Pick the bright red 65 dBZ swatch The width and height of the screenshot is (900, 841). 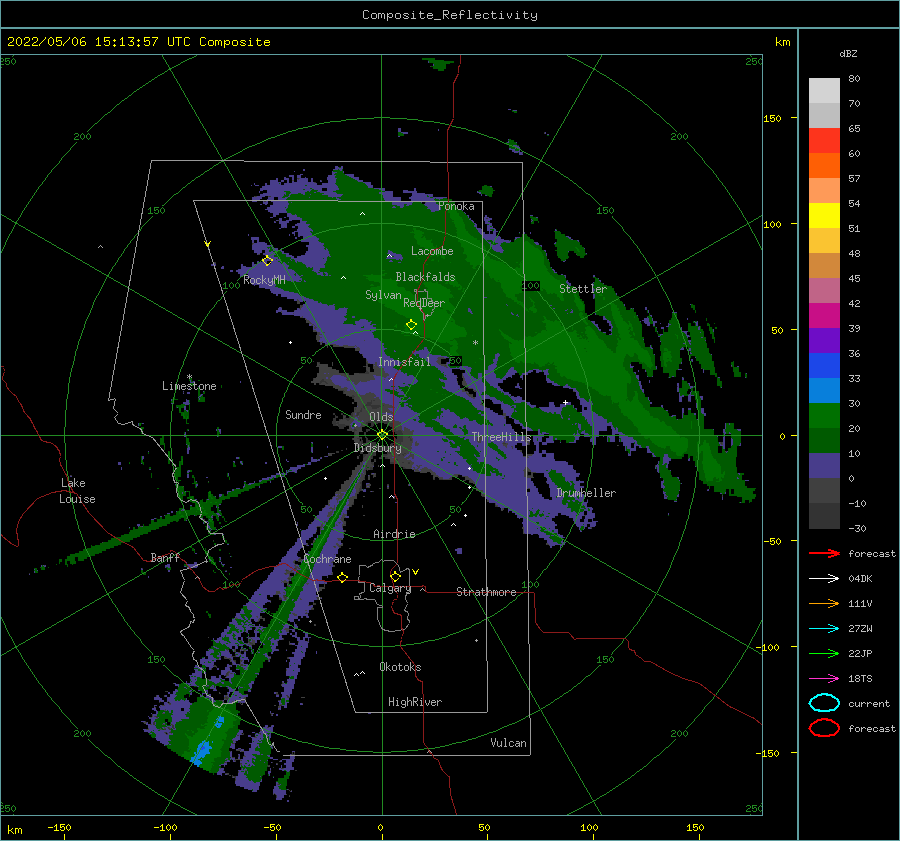(x=824, y=140)
